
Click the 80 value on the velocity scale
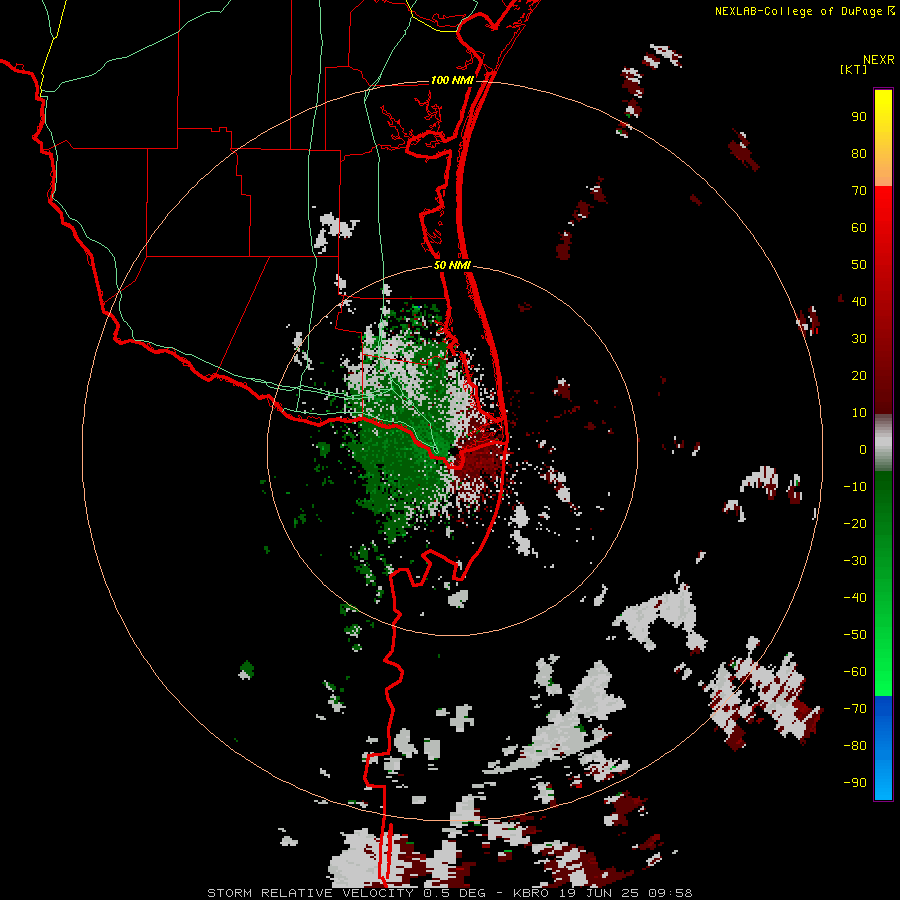pos(859,154)
